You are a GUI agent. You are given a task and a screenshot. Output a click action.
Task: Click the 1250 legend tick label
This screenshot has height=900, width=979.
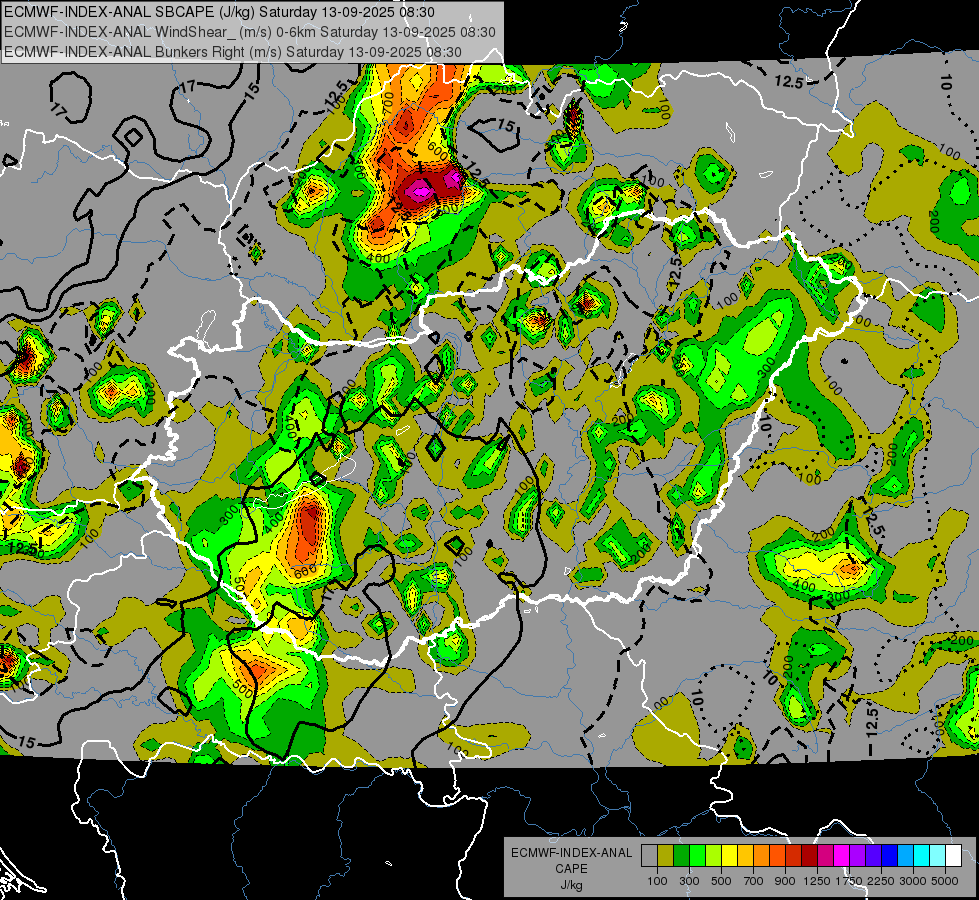(817, 881)
